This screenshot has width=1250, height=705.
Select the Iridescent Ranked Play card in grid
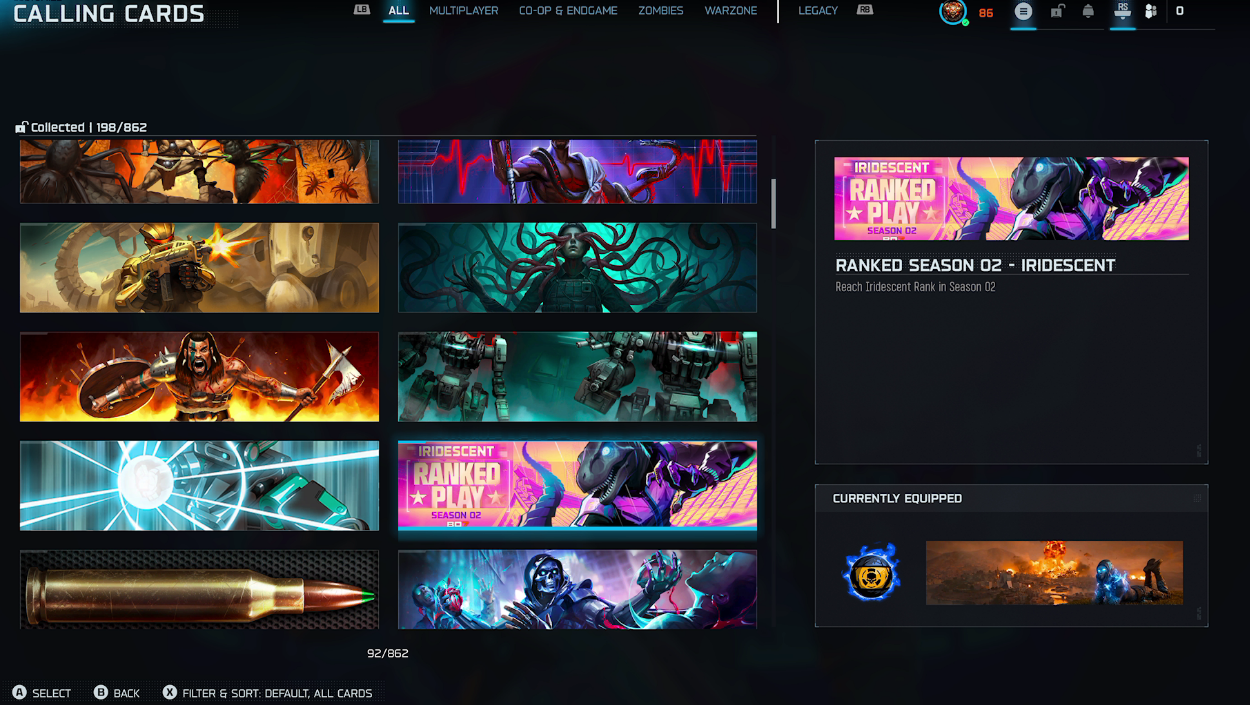(x=577, y=485)
